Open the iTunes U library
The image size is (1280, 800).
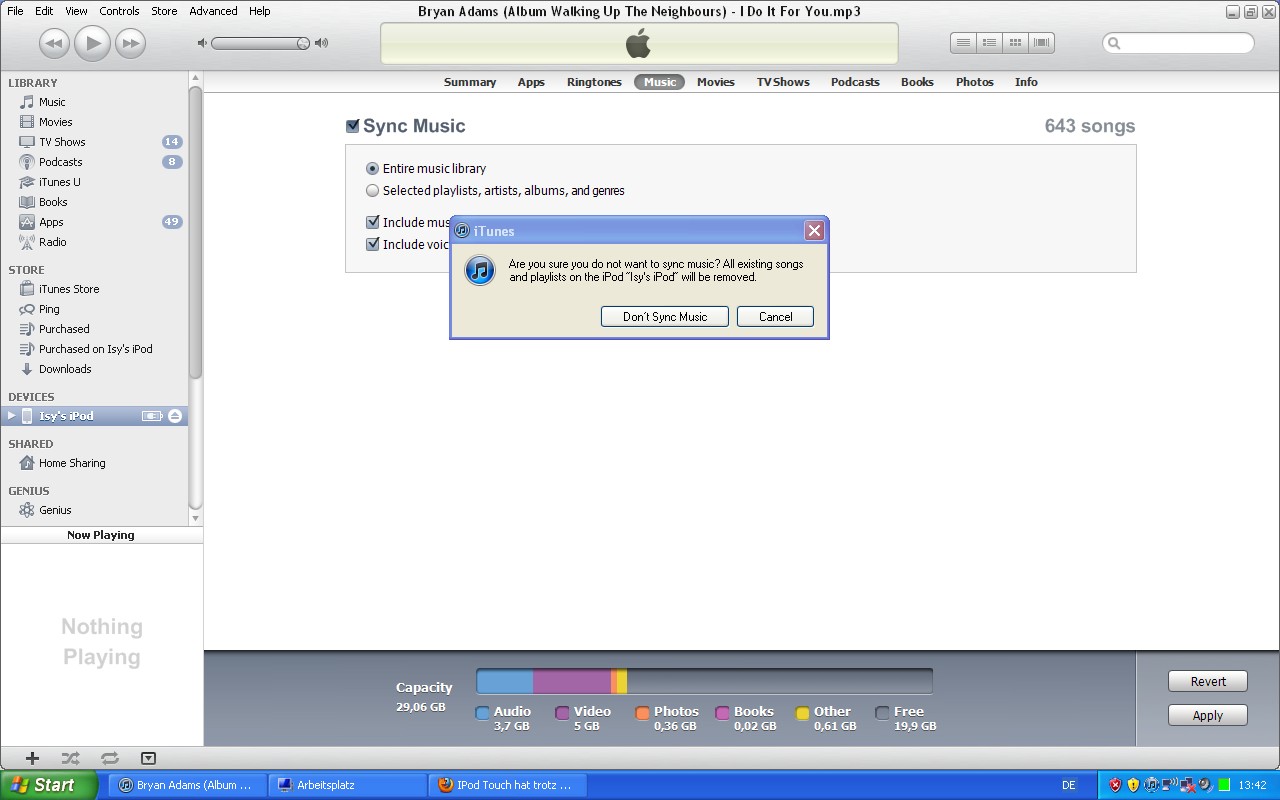59,182
